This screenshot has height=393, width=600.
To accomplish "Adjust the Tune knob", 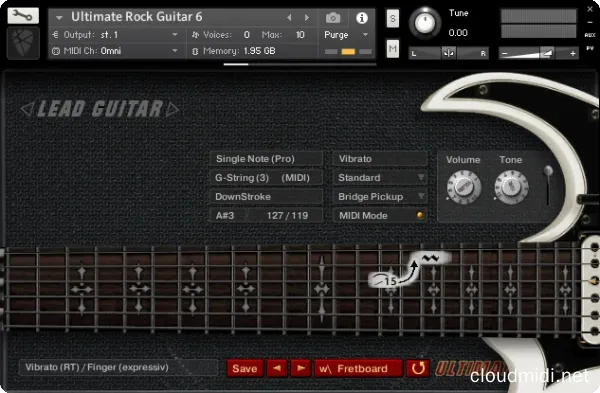I will 425,23.
